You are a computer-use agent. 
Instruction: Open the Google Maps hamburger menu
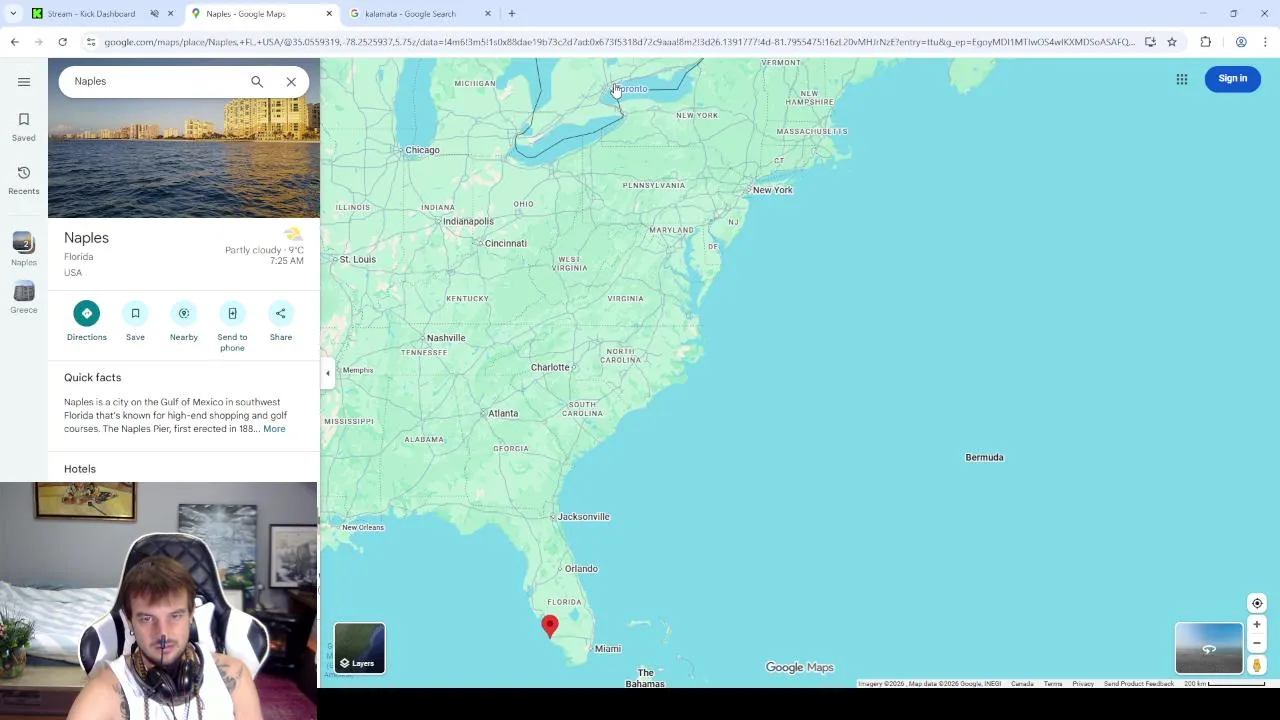pyautogui.click(x=24, y=82)
